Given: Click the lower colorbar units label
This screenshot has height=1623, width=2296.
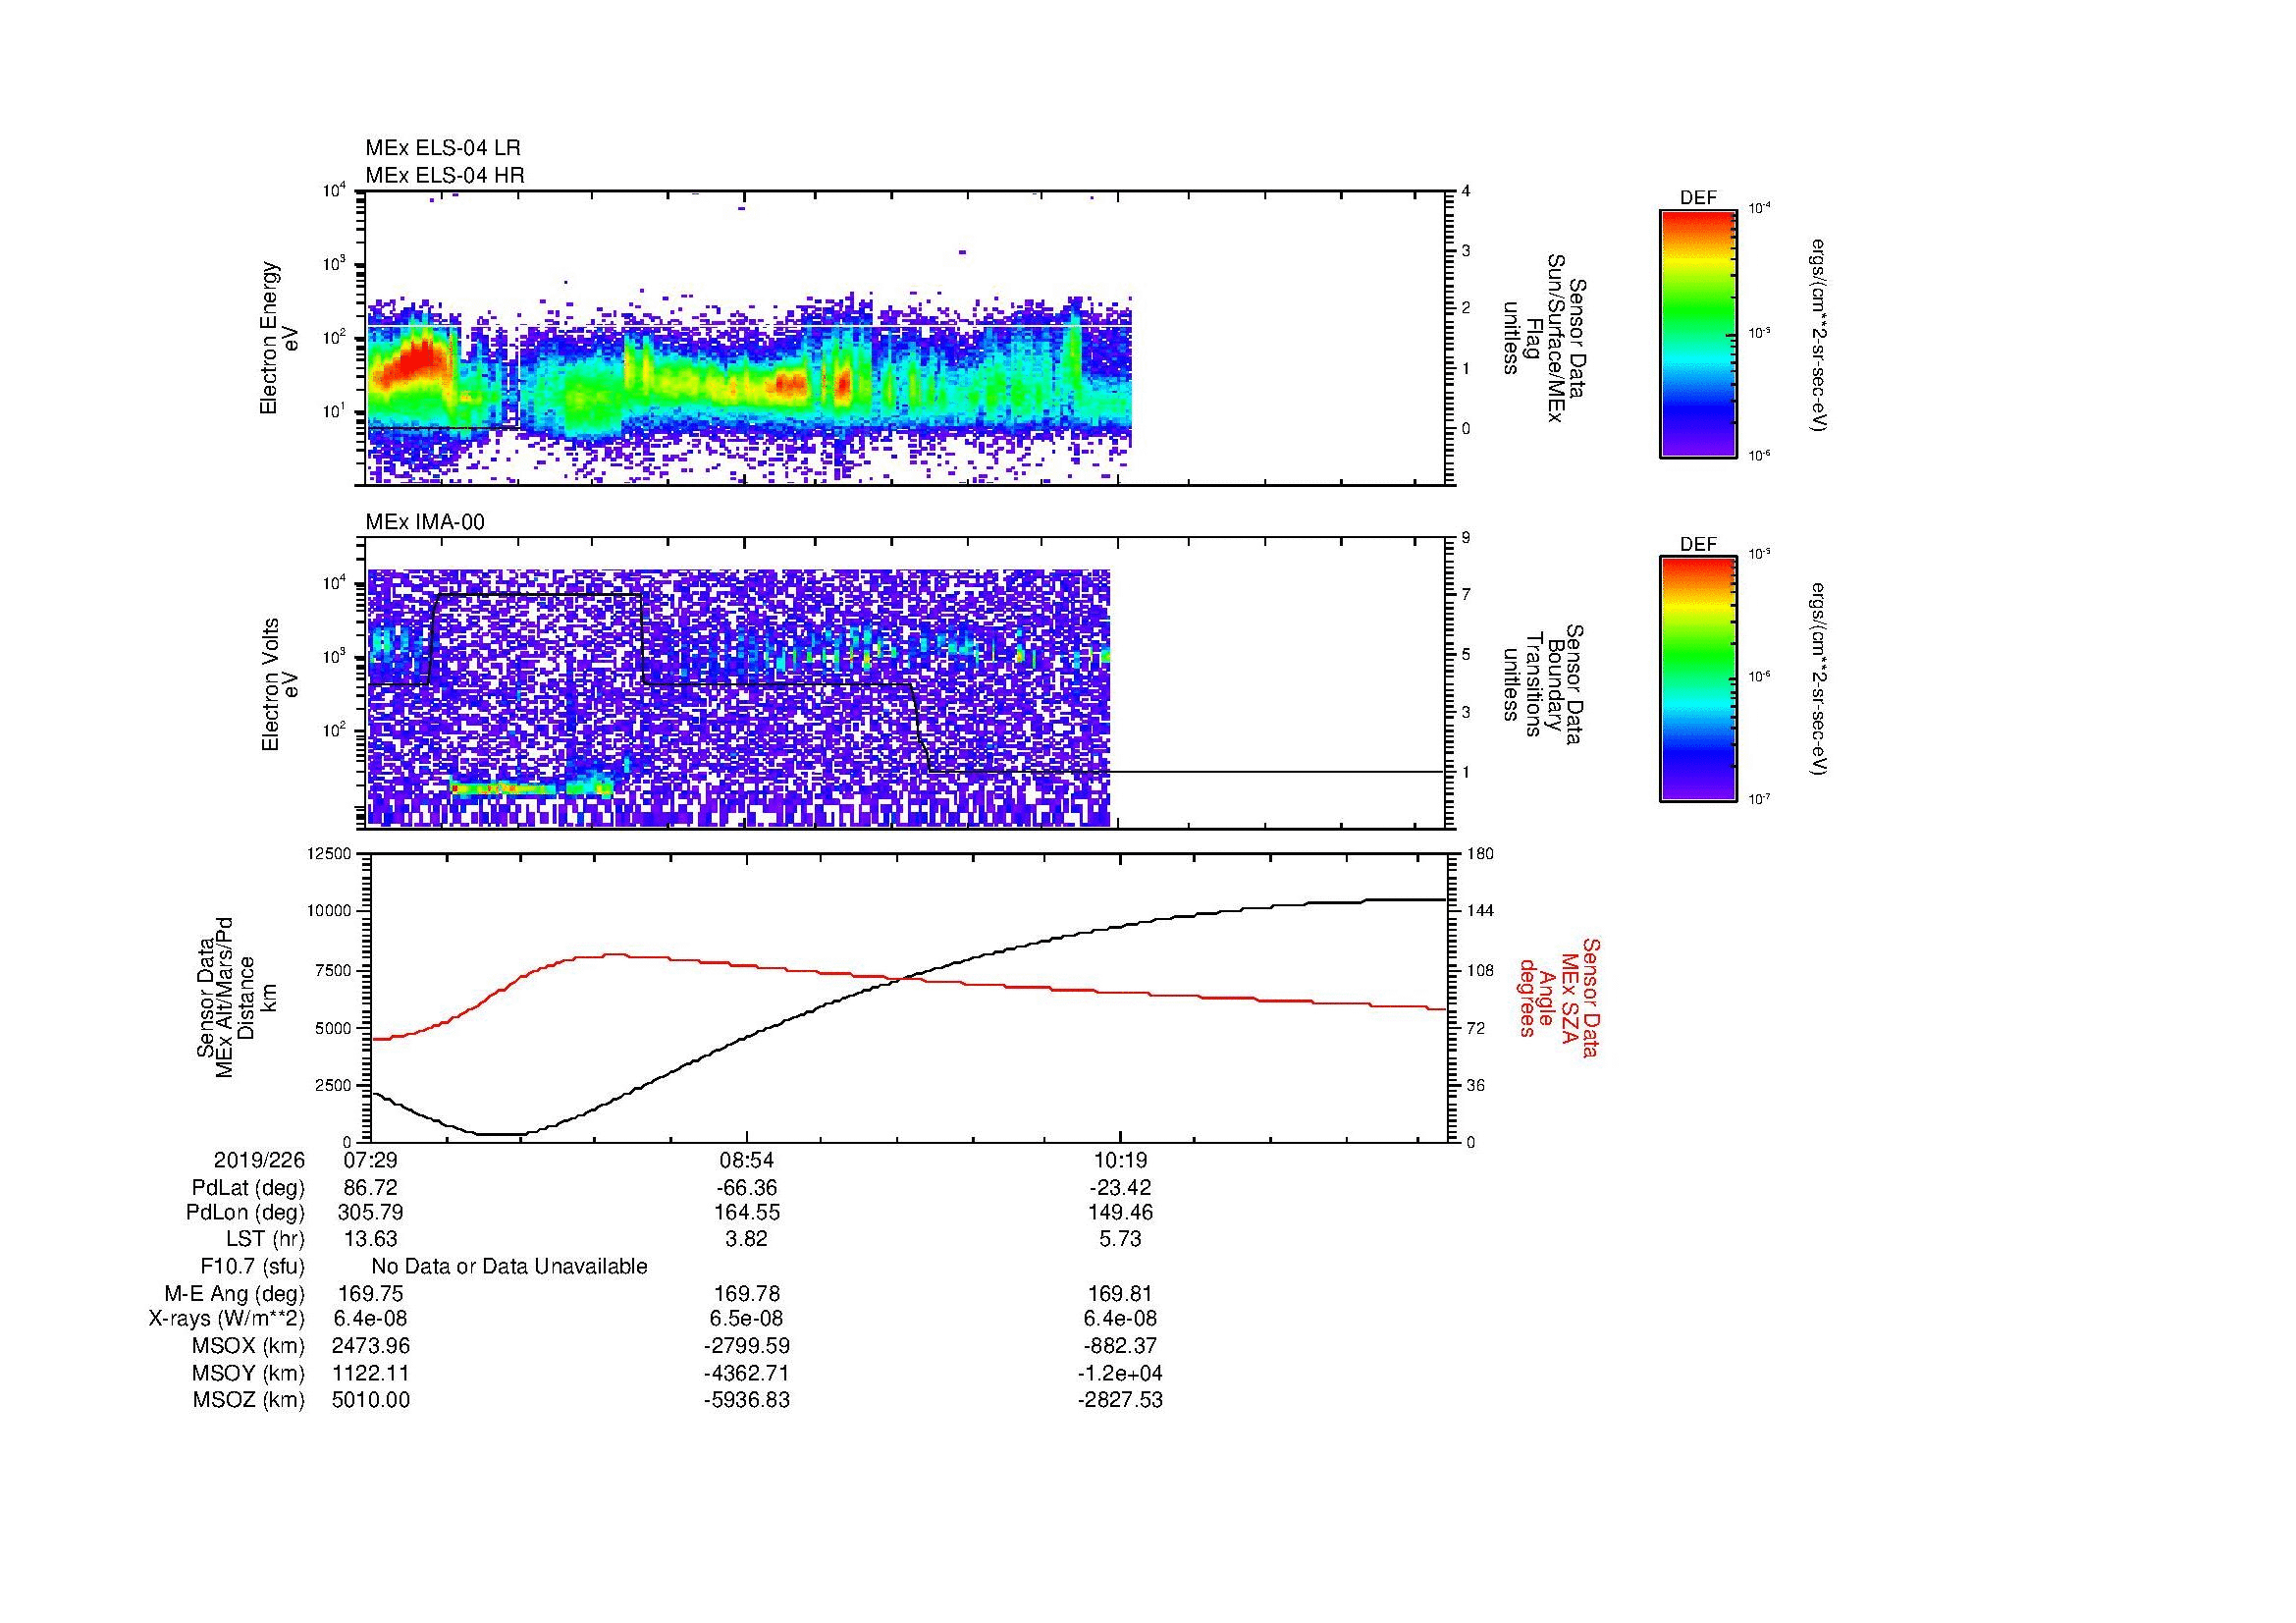Looking at the screenshot, I should click(1819, 679).
